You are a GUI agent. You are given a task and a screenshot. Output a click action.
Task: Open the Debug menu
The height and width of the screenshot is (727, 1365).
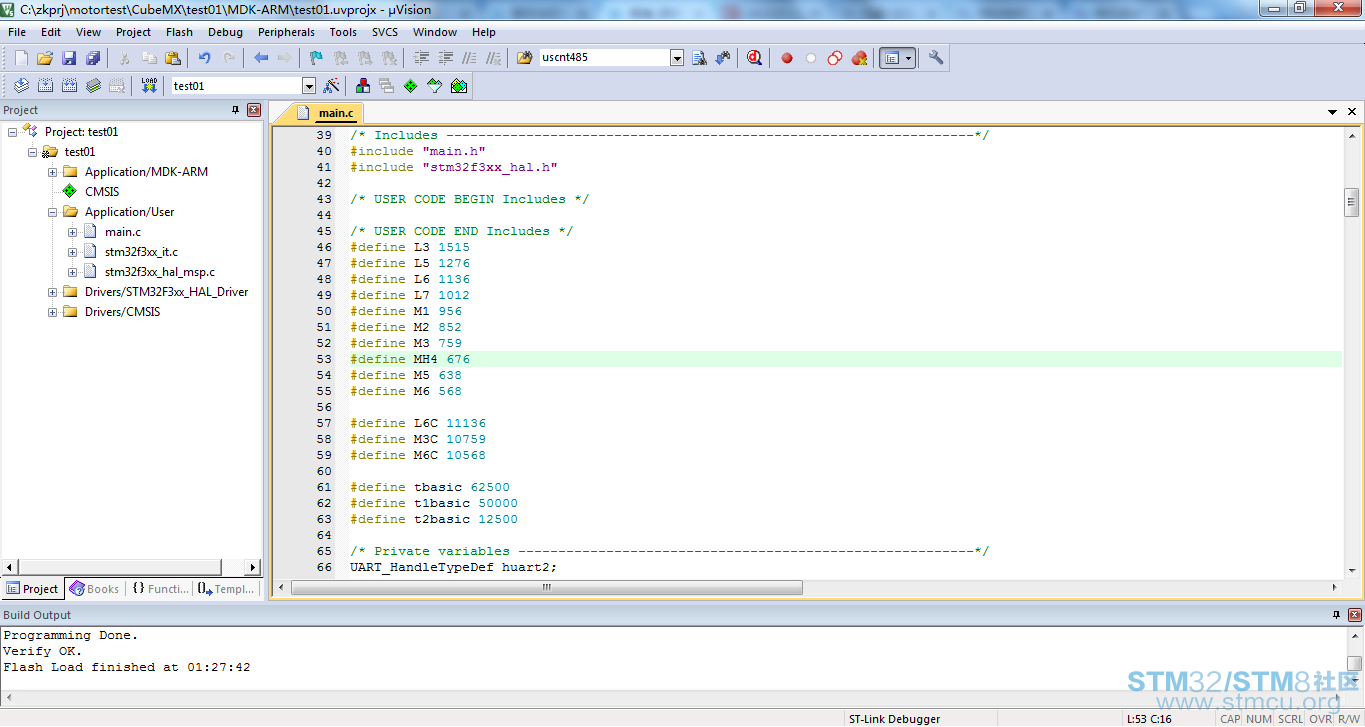point(225,32)
